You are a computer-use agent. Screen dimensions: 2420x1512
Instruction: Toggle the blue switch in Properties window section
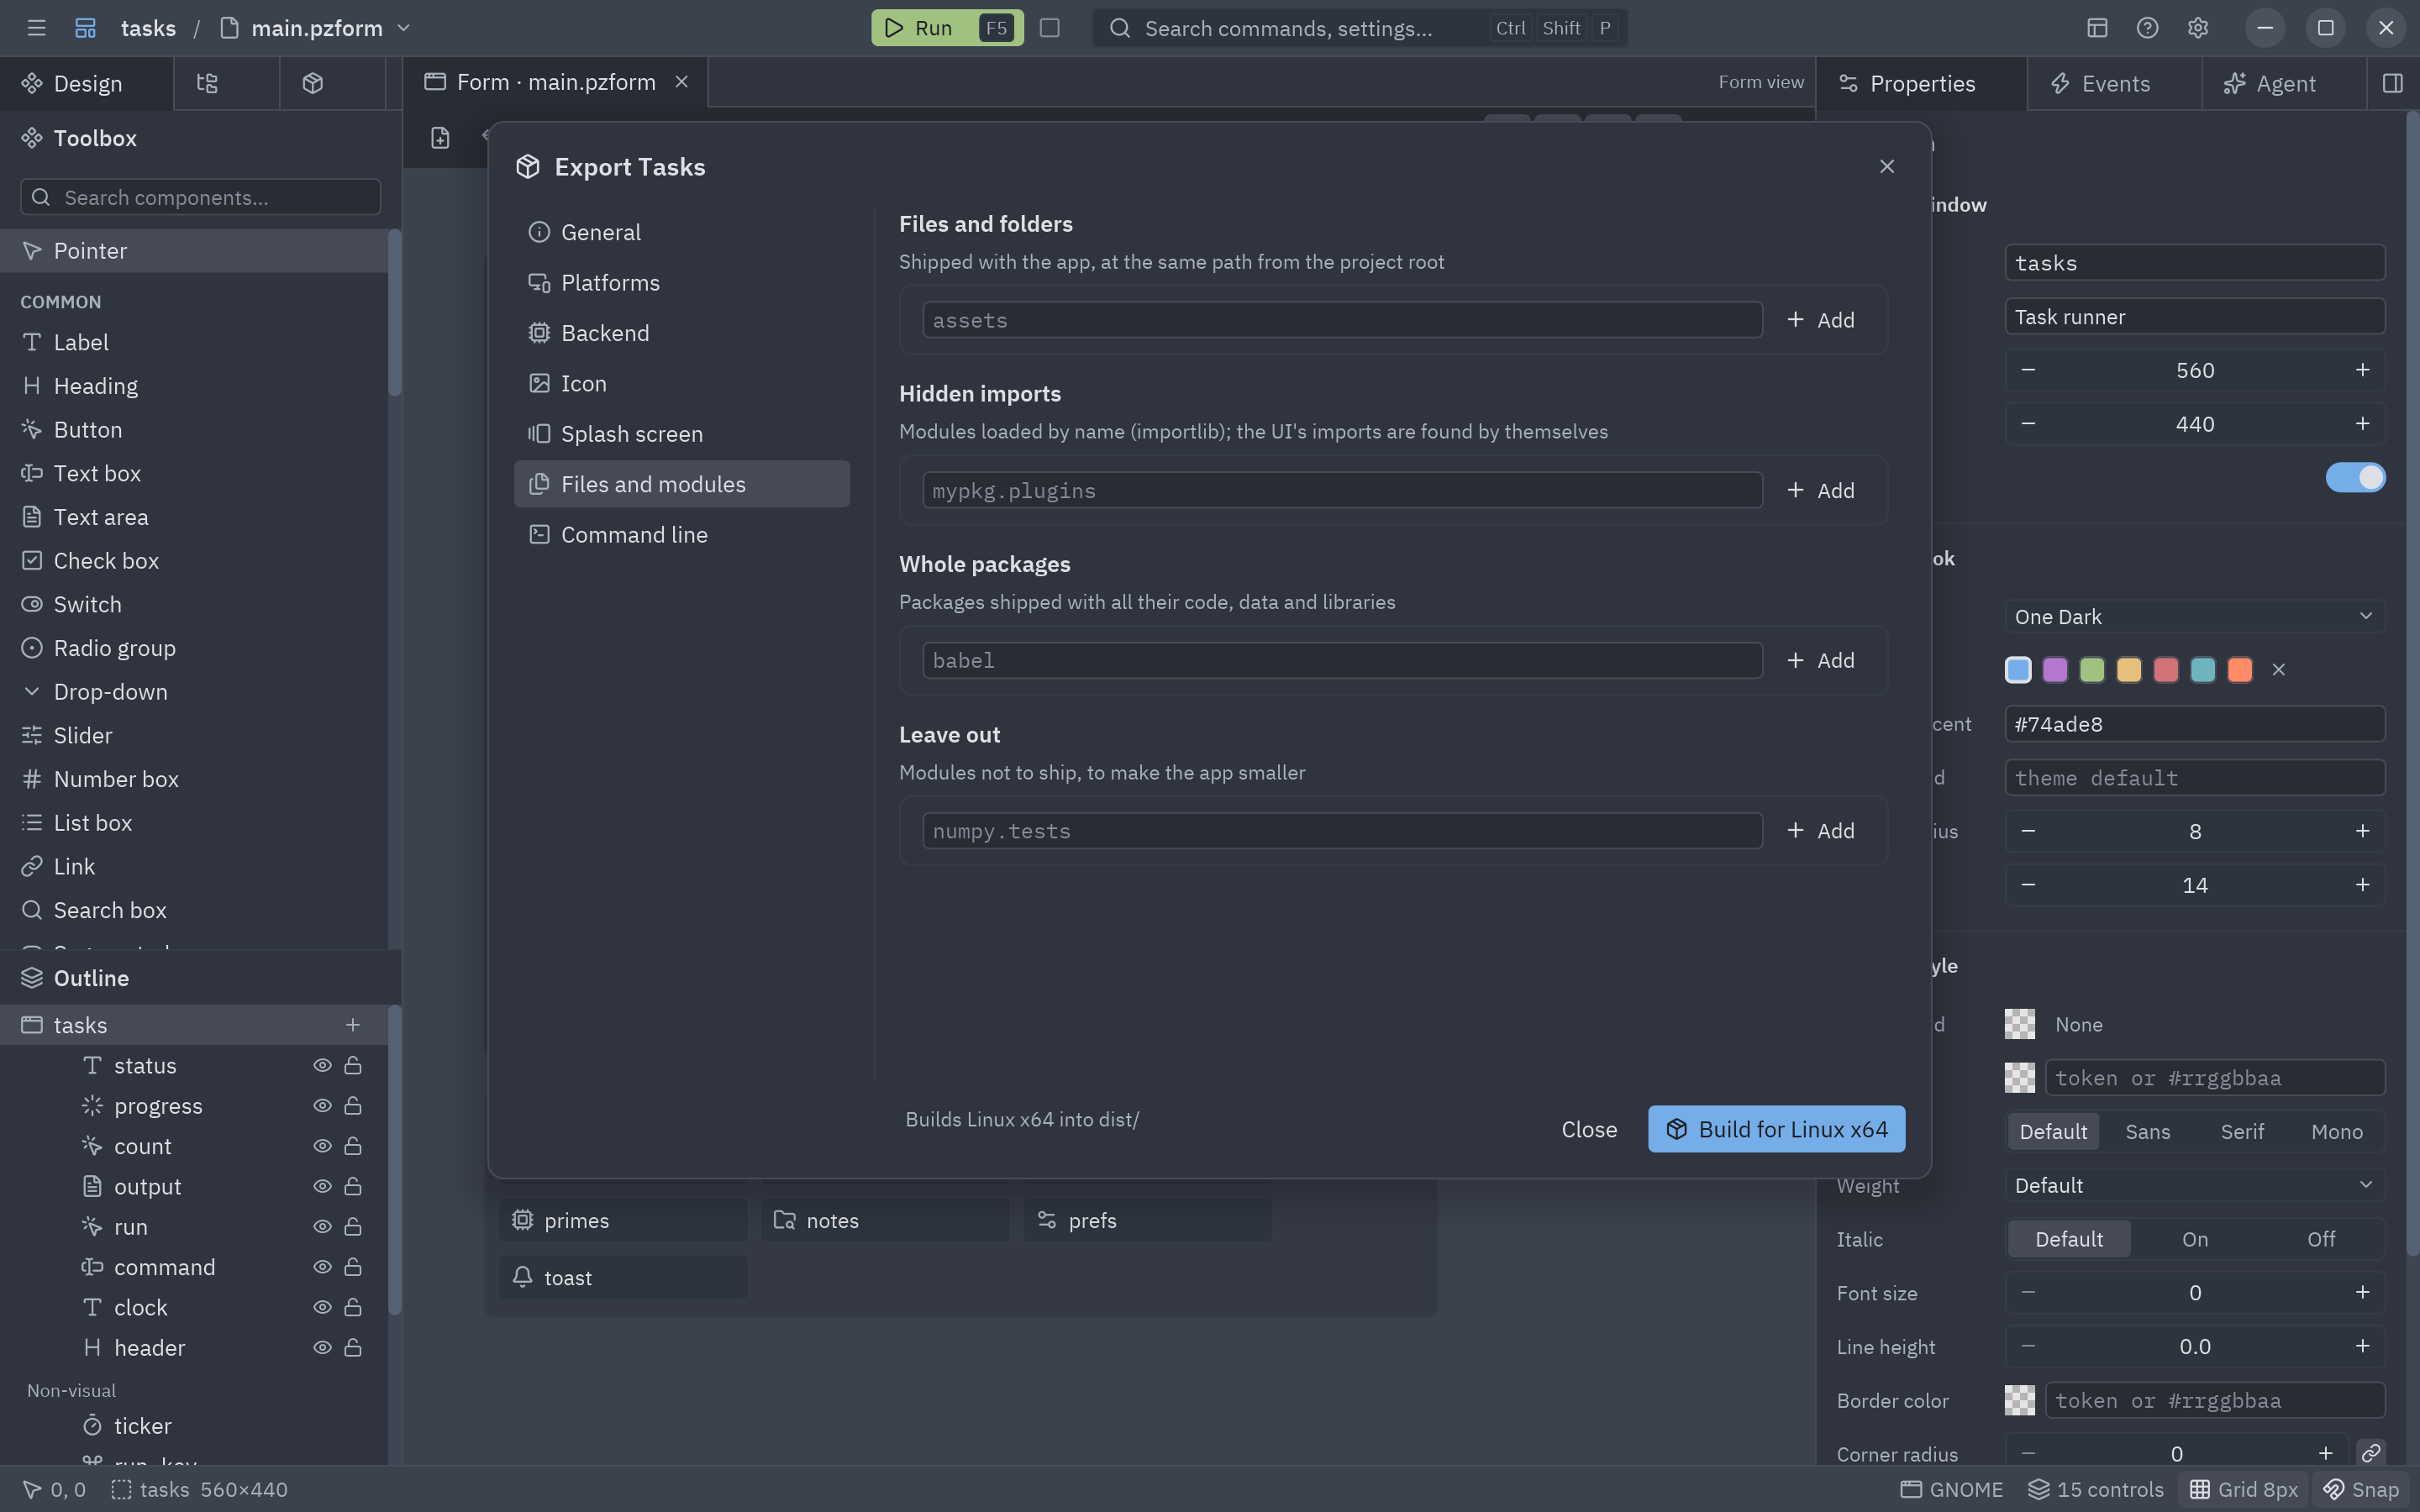2355,477
